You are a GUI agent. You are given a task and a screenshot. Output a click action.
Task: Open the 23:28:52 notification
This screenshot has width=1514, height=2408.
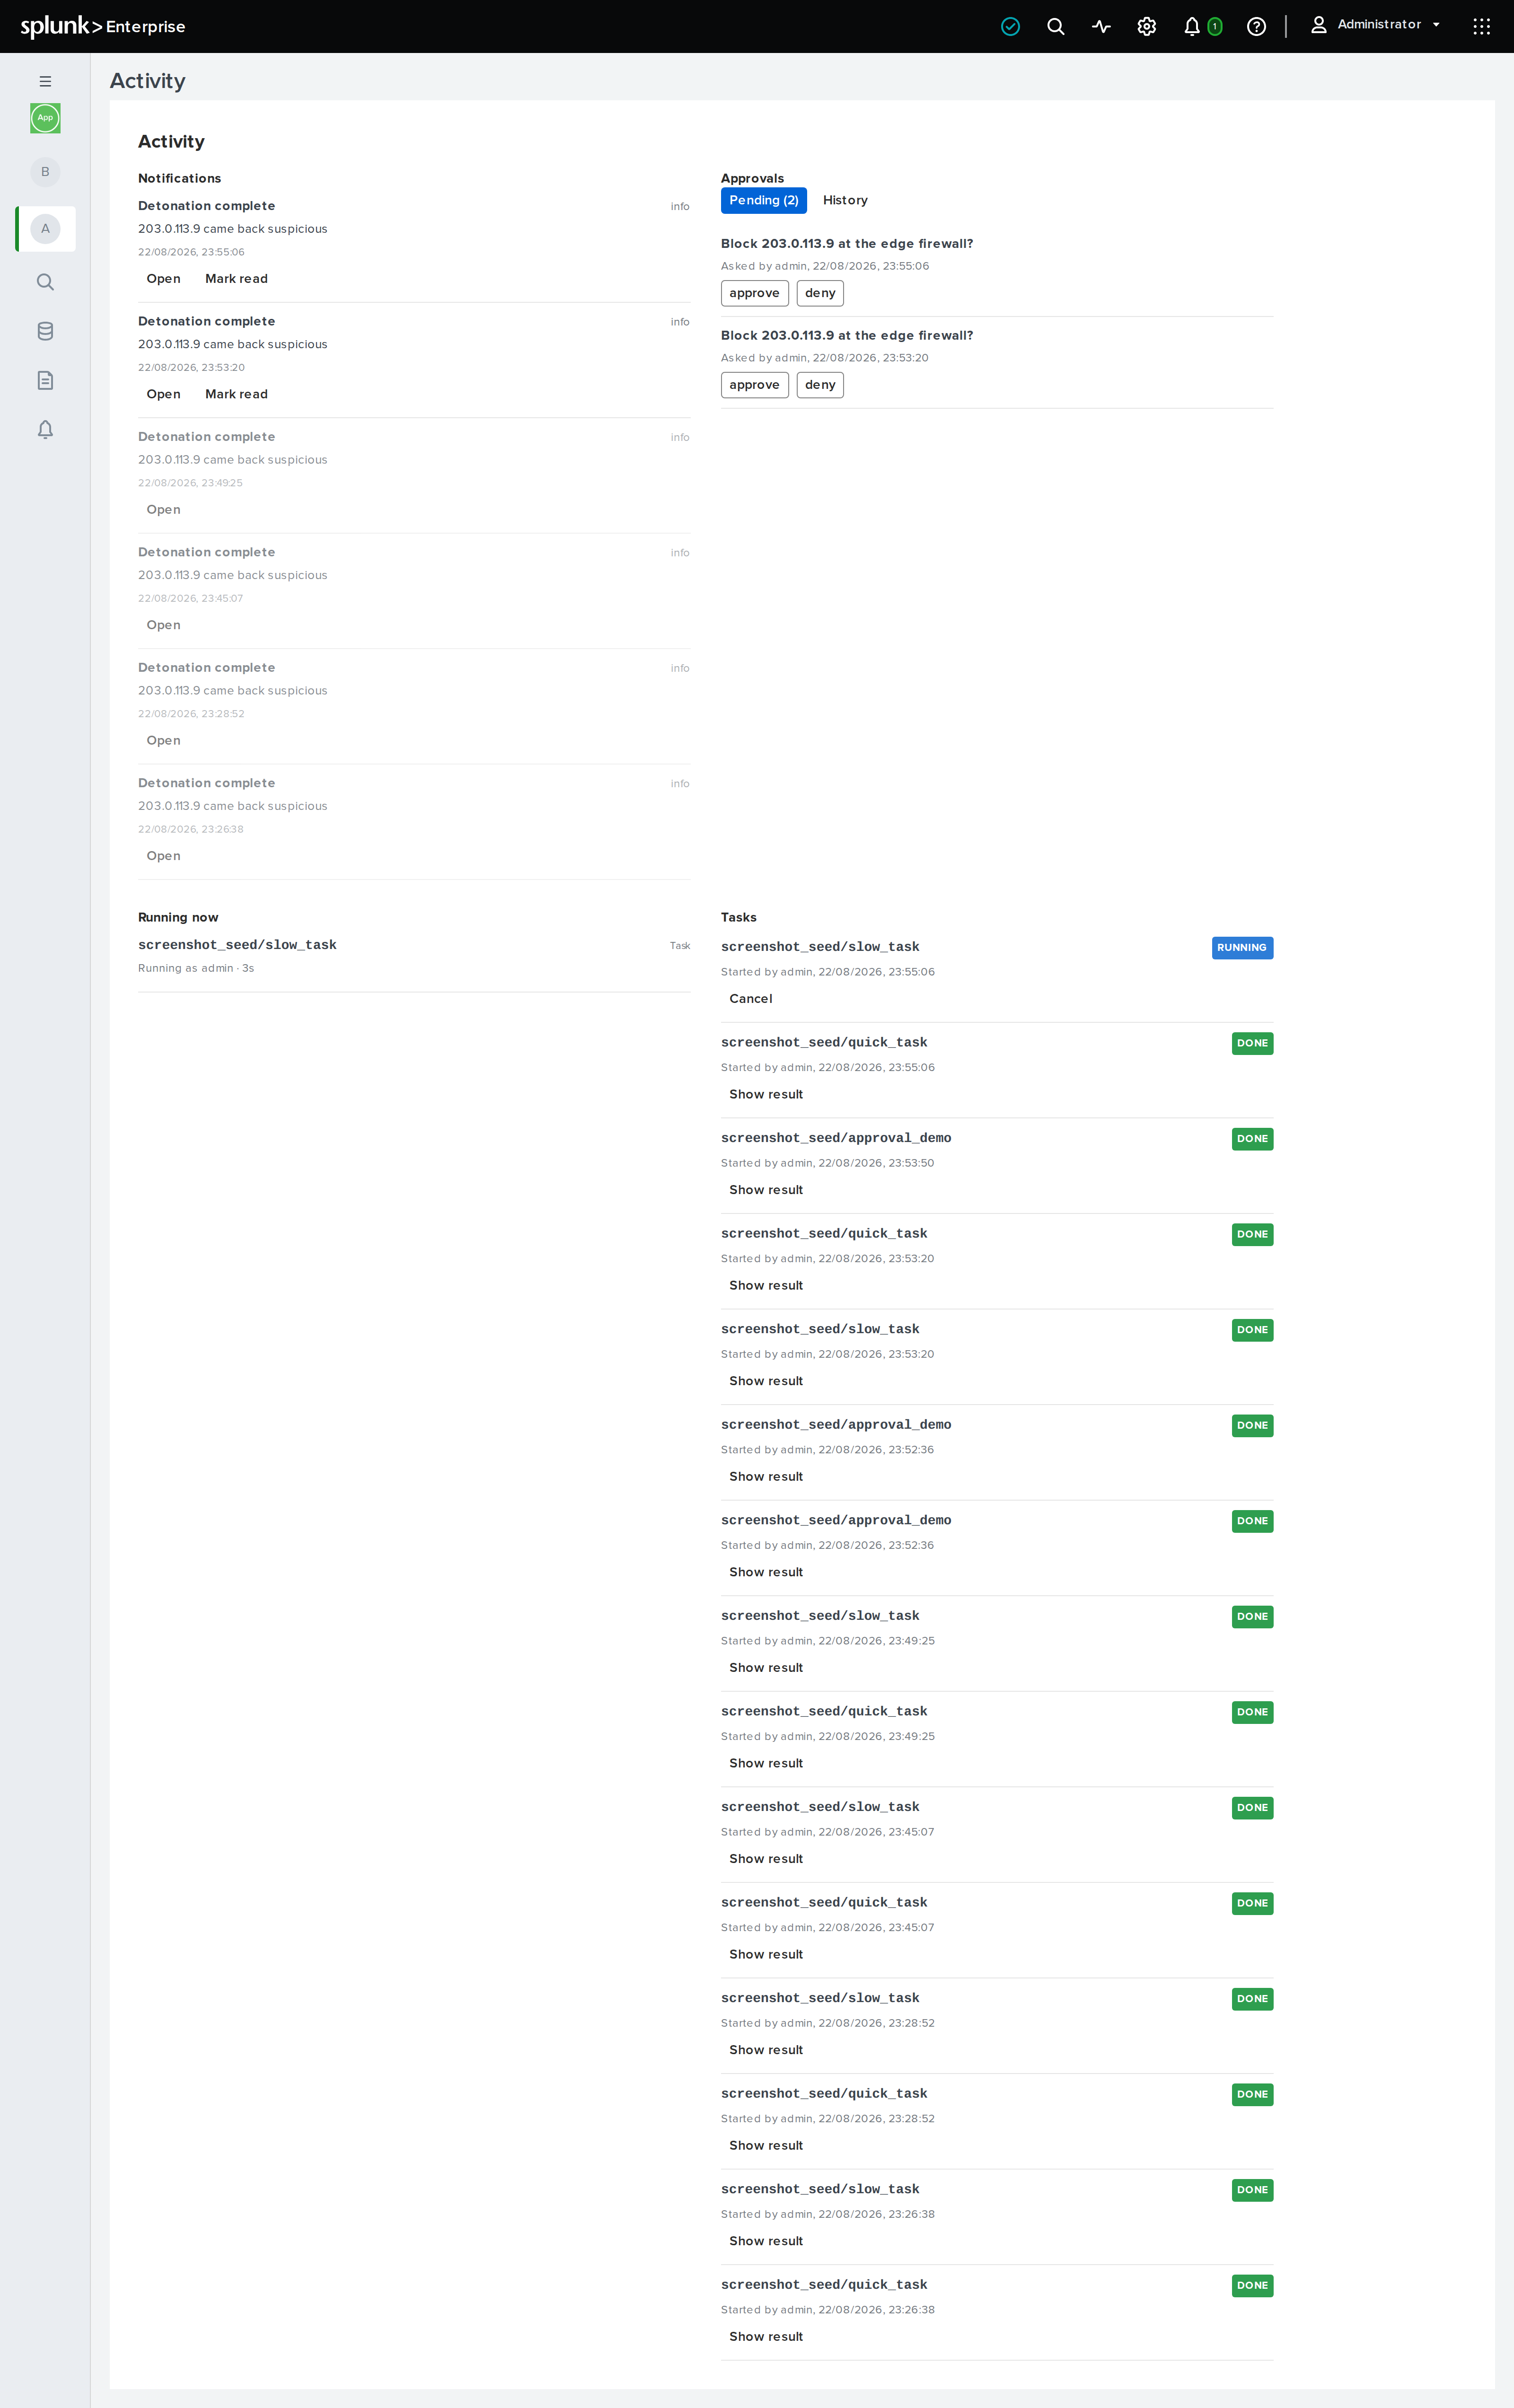(164, 741)
